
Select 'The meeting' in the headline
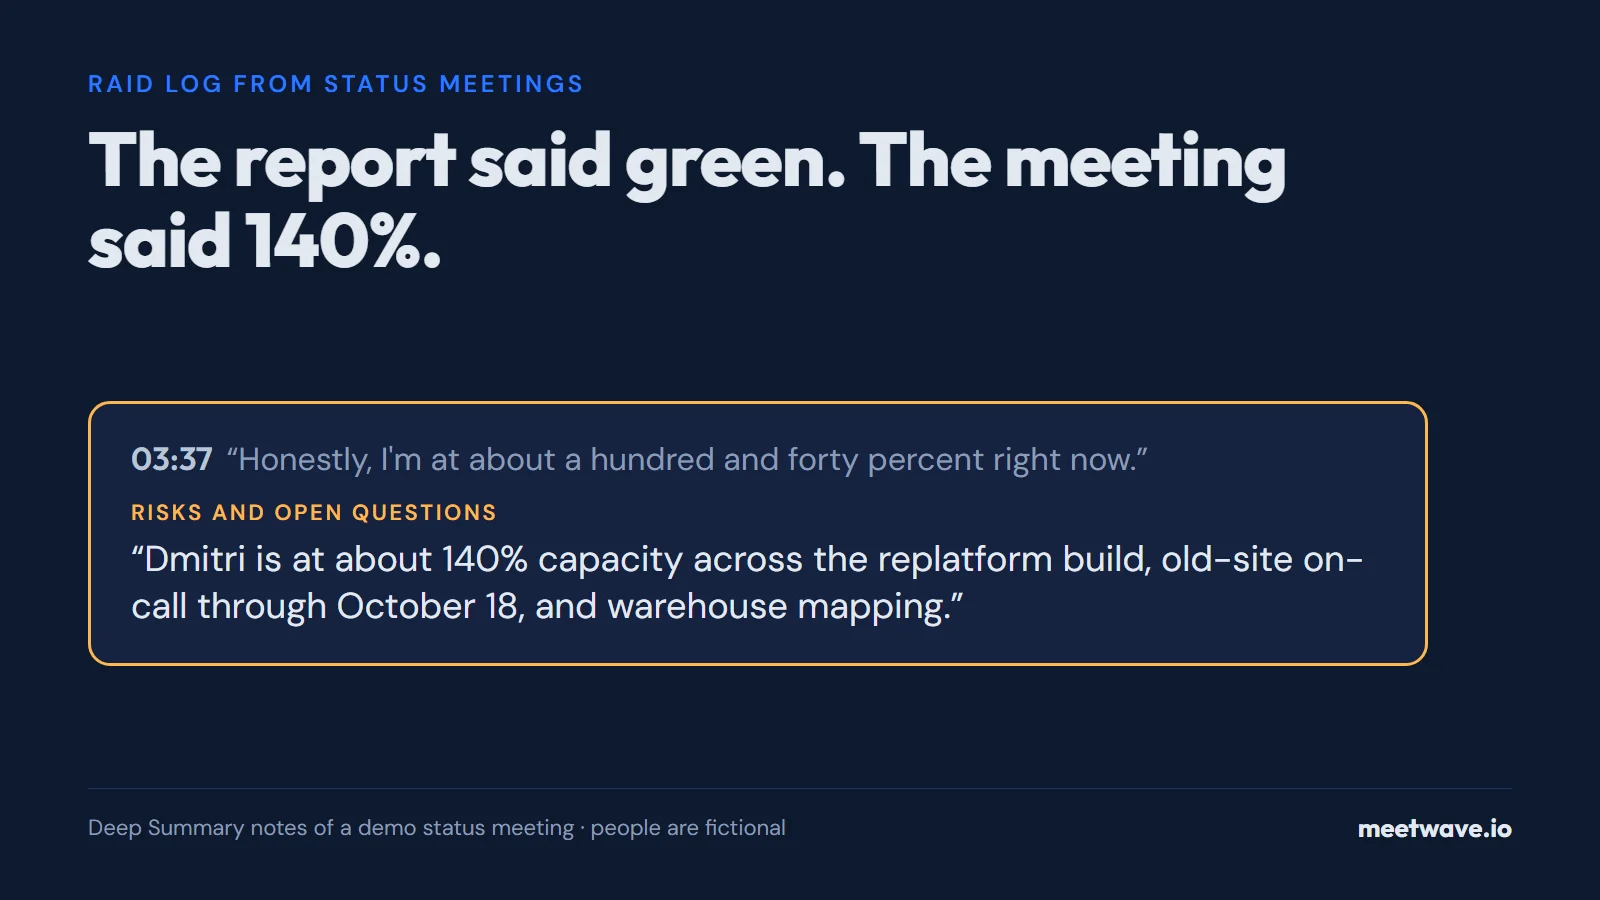pos(1072,163)
